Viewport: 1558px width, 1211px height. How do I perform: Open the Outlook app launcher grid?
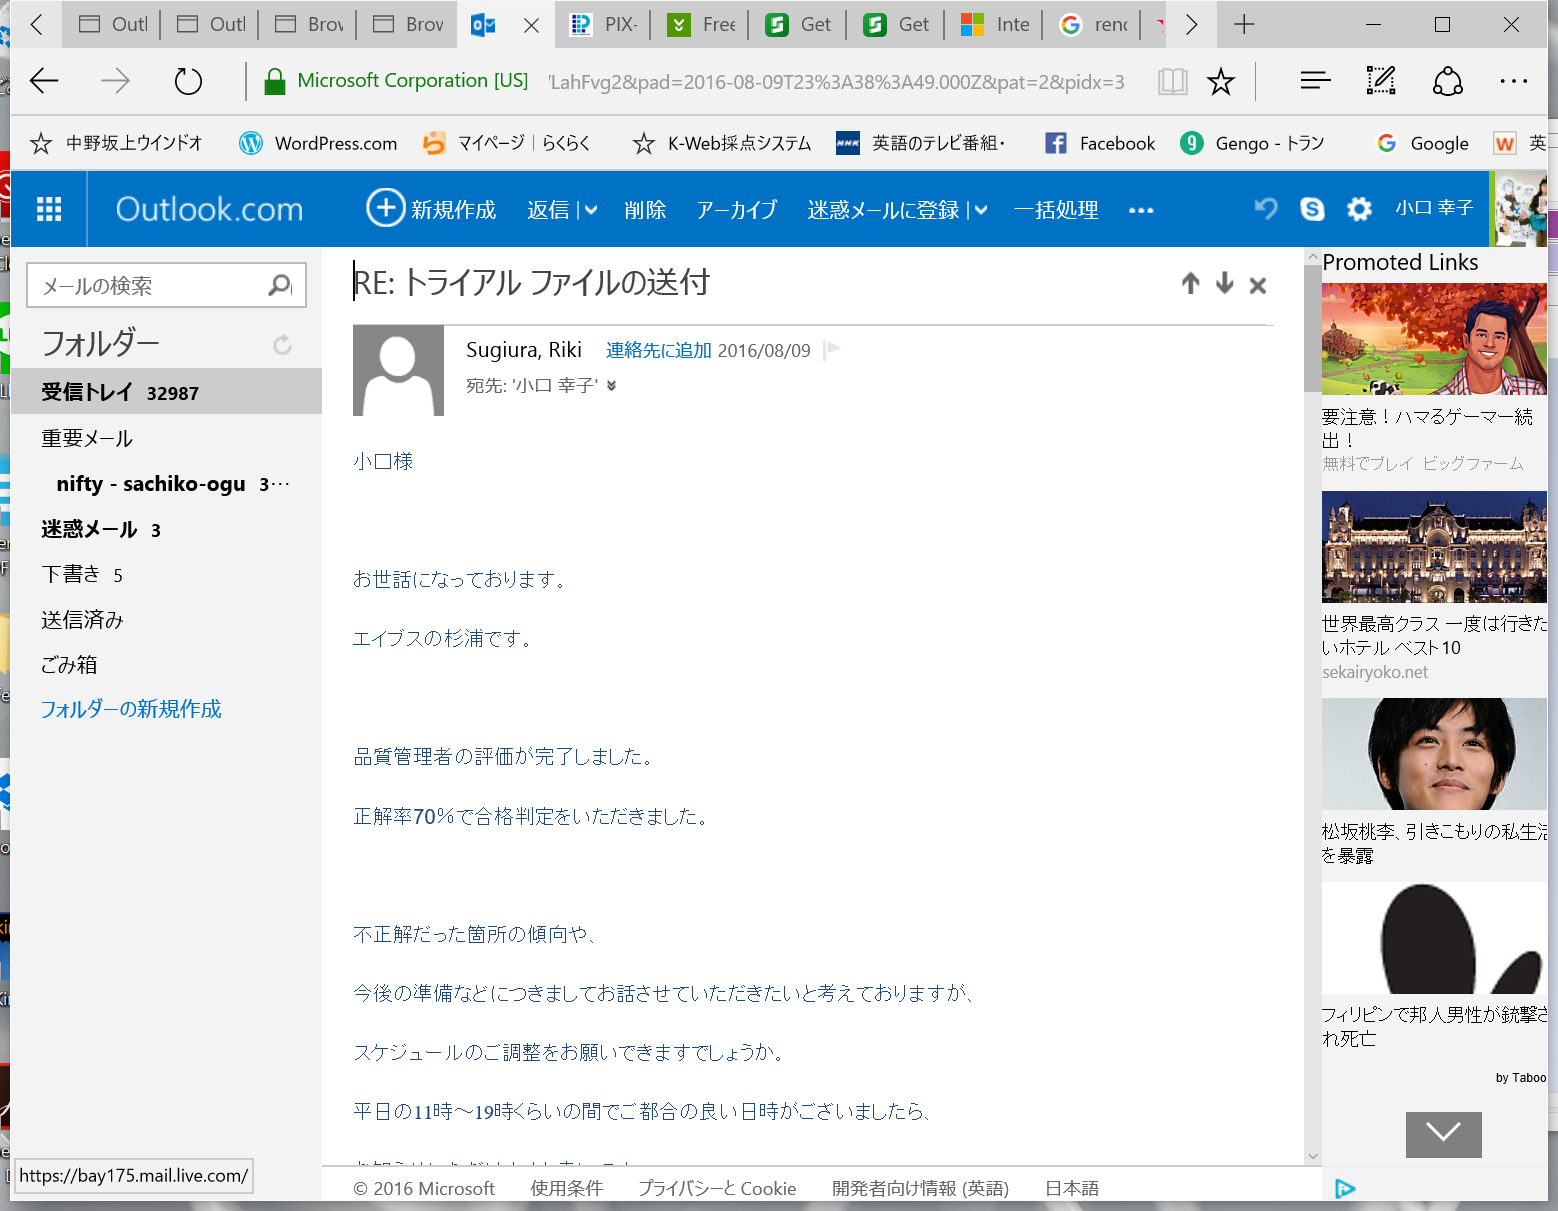(49, 209)
